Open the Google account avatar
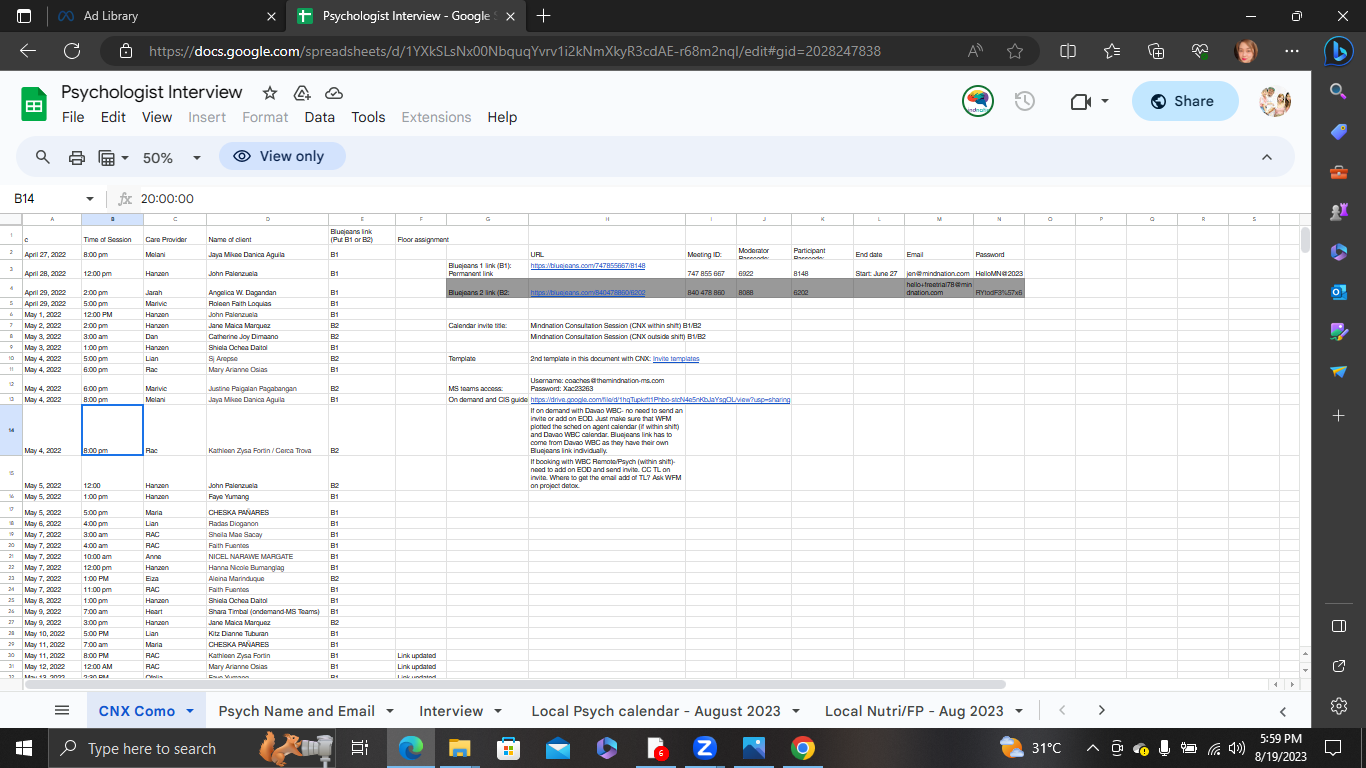This screenshot has width=1366, height=768. pyautogui.click(x=1275, y=101)
